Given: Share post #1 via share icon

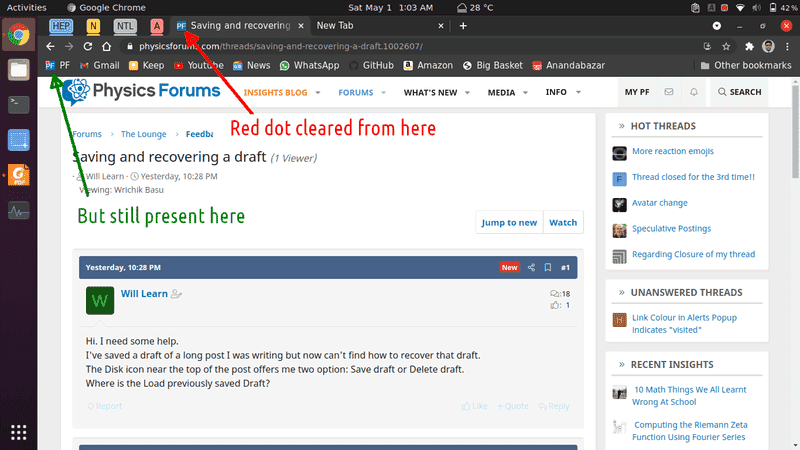Looking at the screenshot, I should coord(531,267).
